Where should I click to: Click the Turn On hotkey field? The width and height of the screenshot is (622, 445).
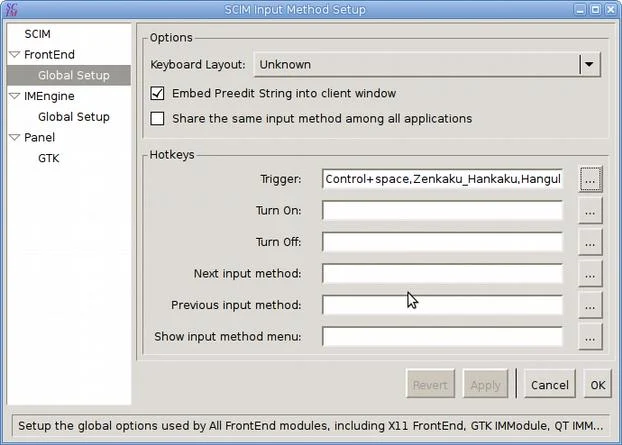click(x=442, y=210)
